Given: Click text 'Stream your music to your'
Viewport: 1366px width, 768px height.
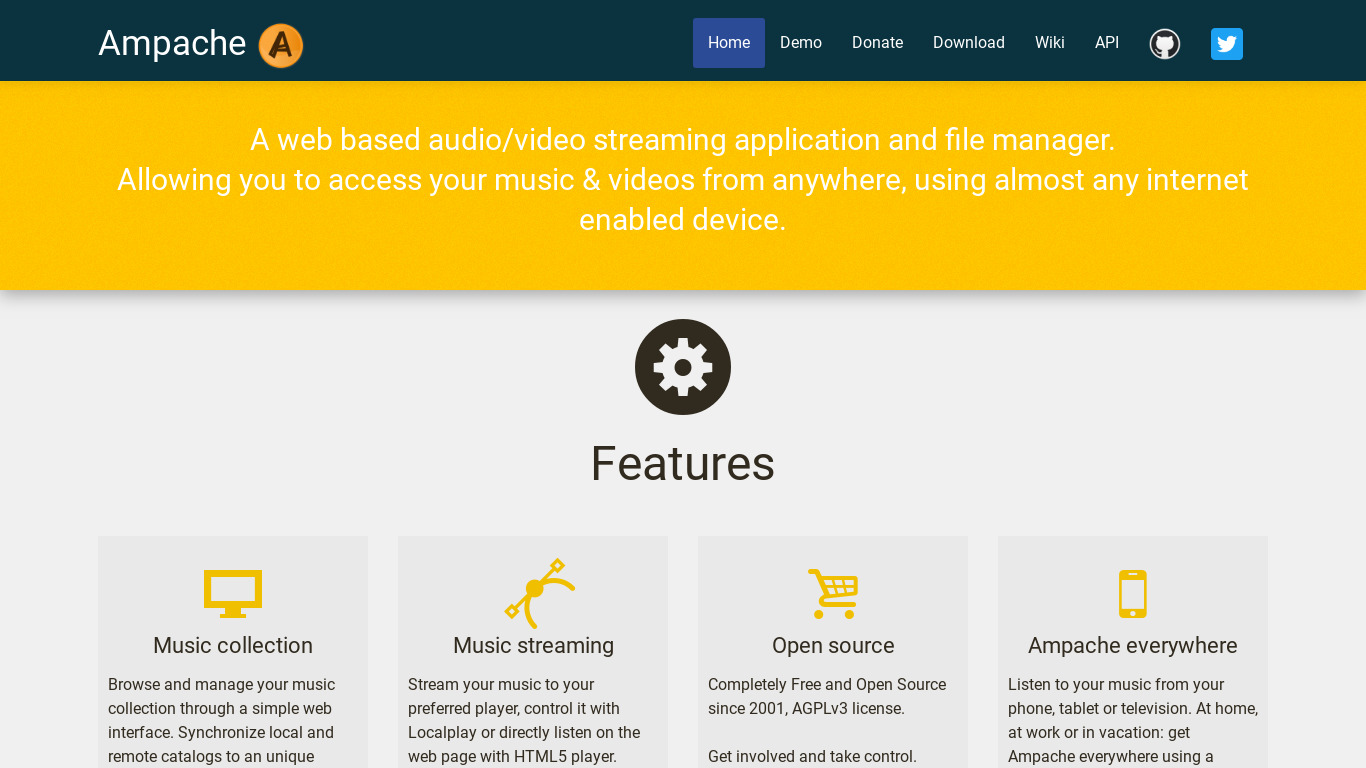Looking at the screenshot, I should 501,684.
